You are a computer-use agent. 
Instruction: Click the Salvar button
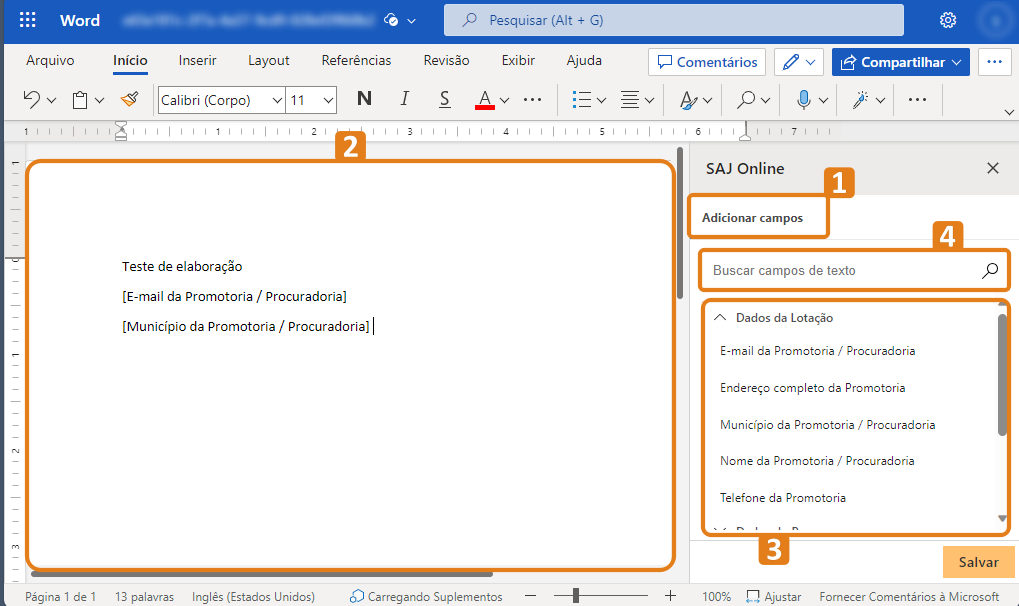click(x=977, y=562)
